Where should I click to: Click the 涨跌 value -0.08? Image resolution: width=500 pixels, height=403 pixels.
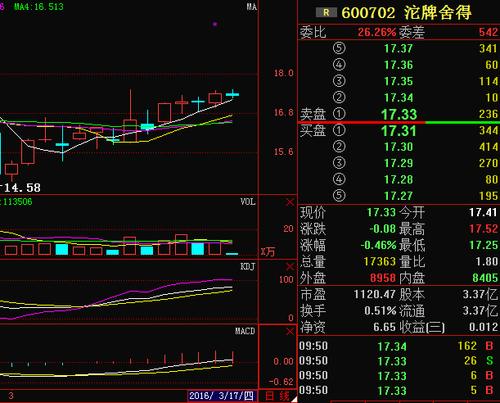(382, 229)
